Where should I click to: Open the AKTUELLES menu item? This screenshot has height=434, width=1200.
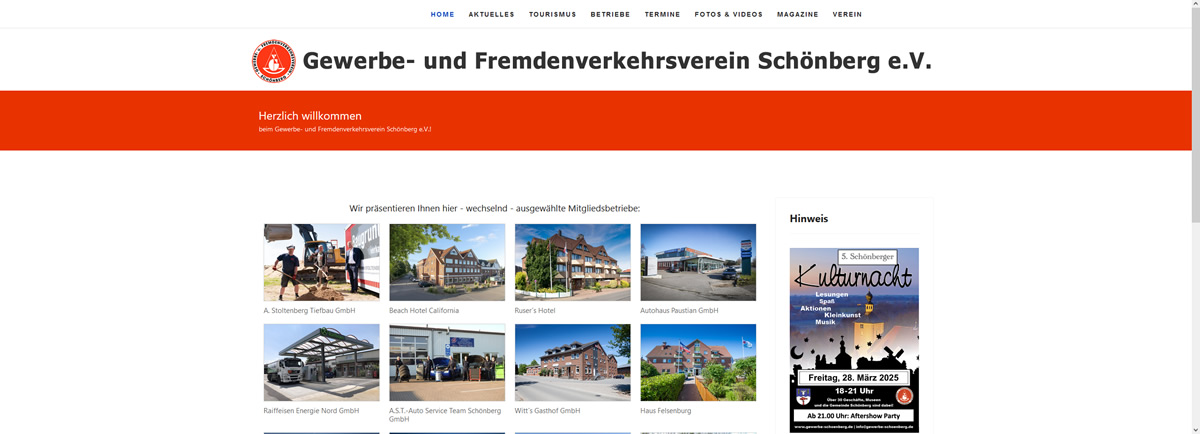click(x=491, y=15)
